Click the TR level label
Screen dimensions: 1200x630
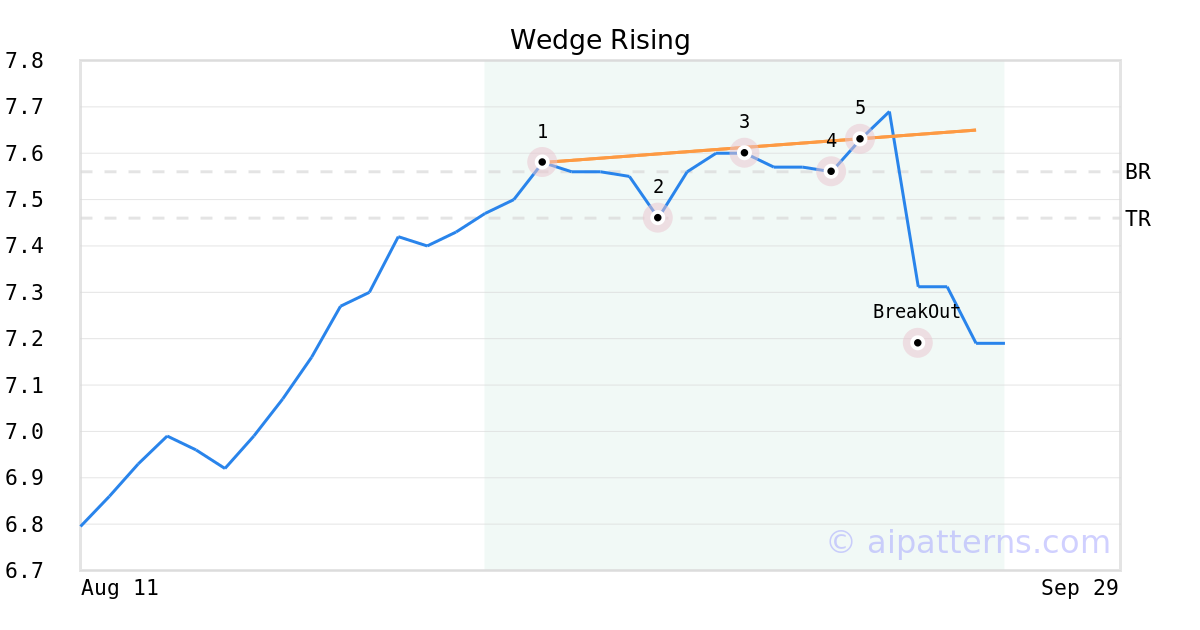[1138, 219]
